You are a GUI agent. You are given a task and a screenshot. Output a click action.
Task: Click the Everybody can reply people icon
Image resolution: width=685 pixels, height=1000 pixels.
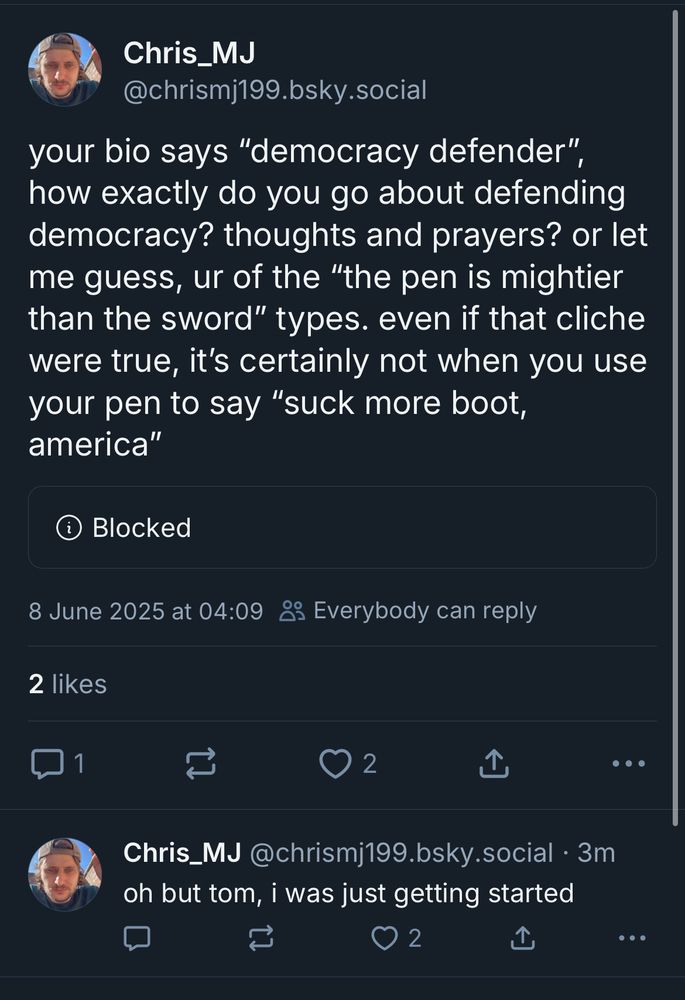tap(290, 610)
